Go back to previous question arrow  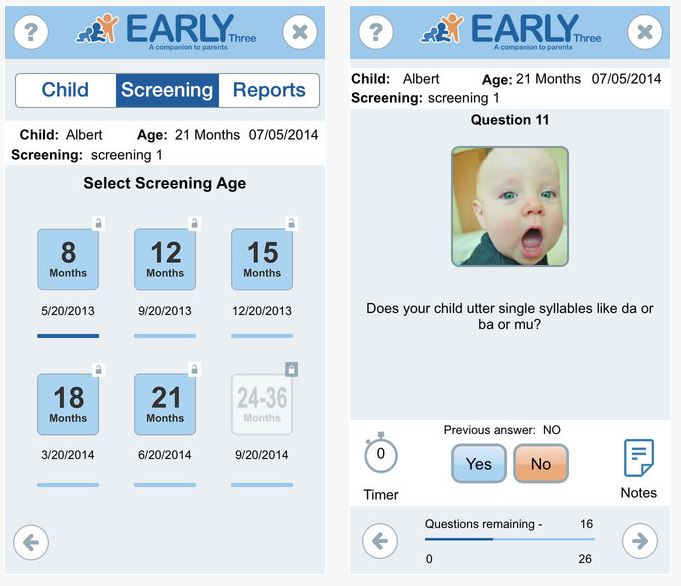pyautogui.click(x=379, y=541)
